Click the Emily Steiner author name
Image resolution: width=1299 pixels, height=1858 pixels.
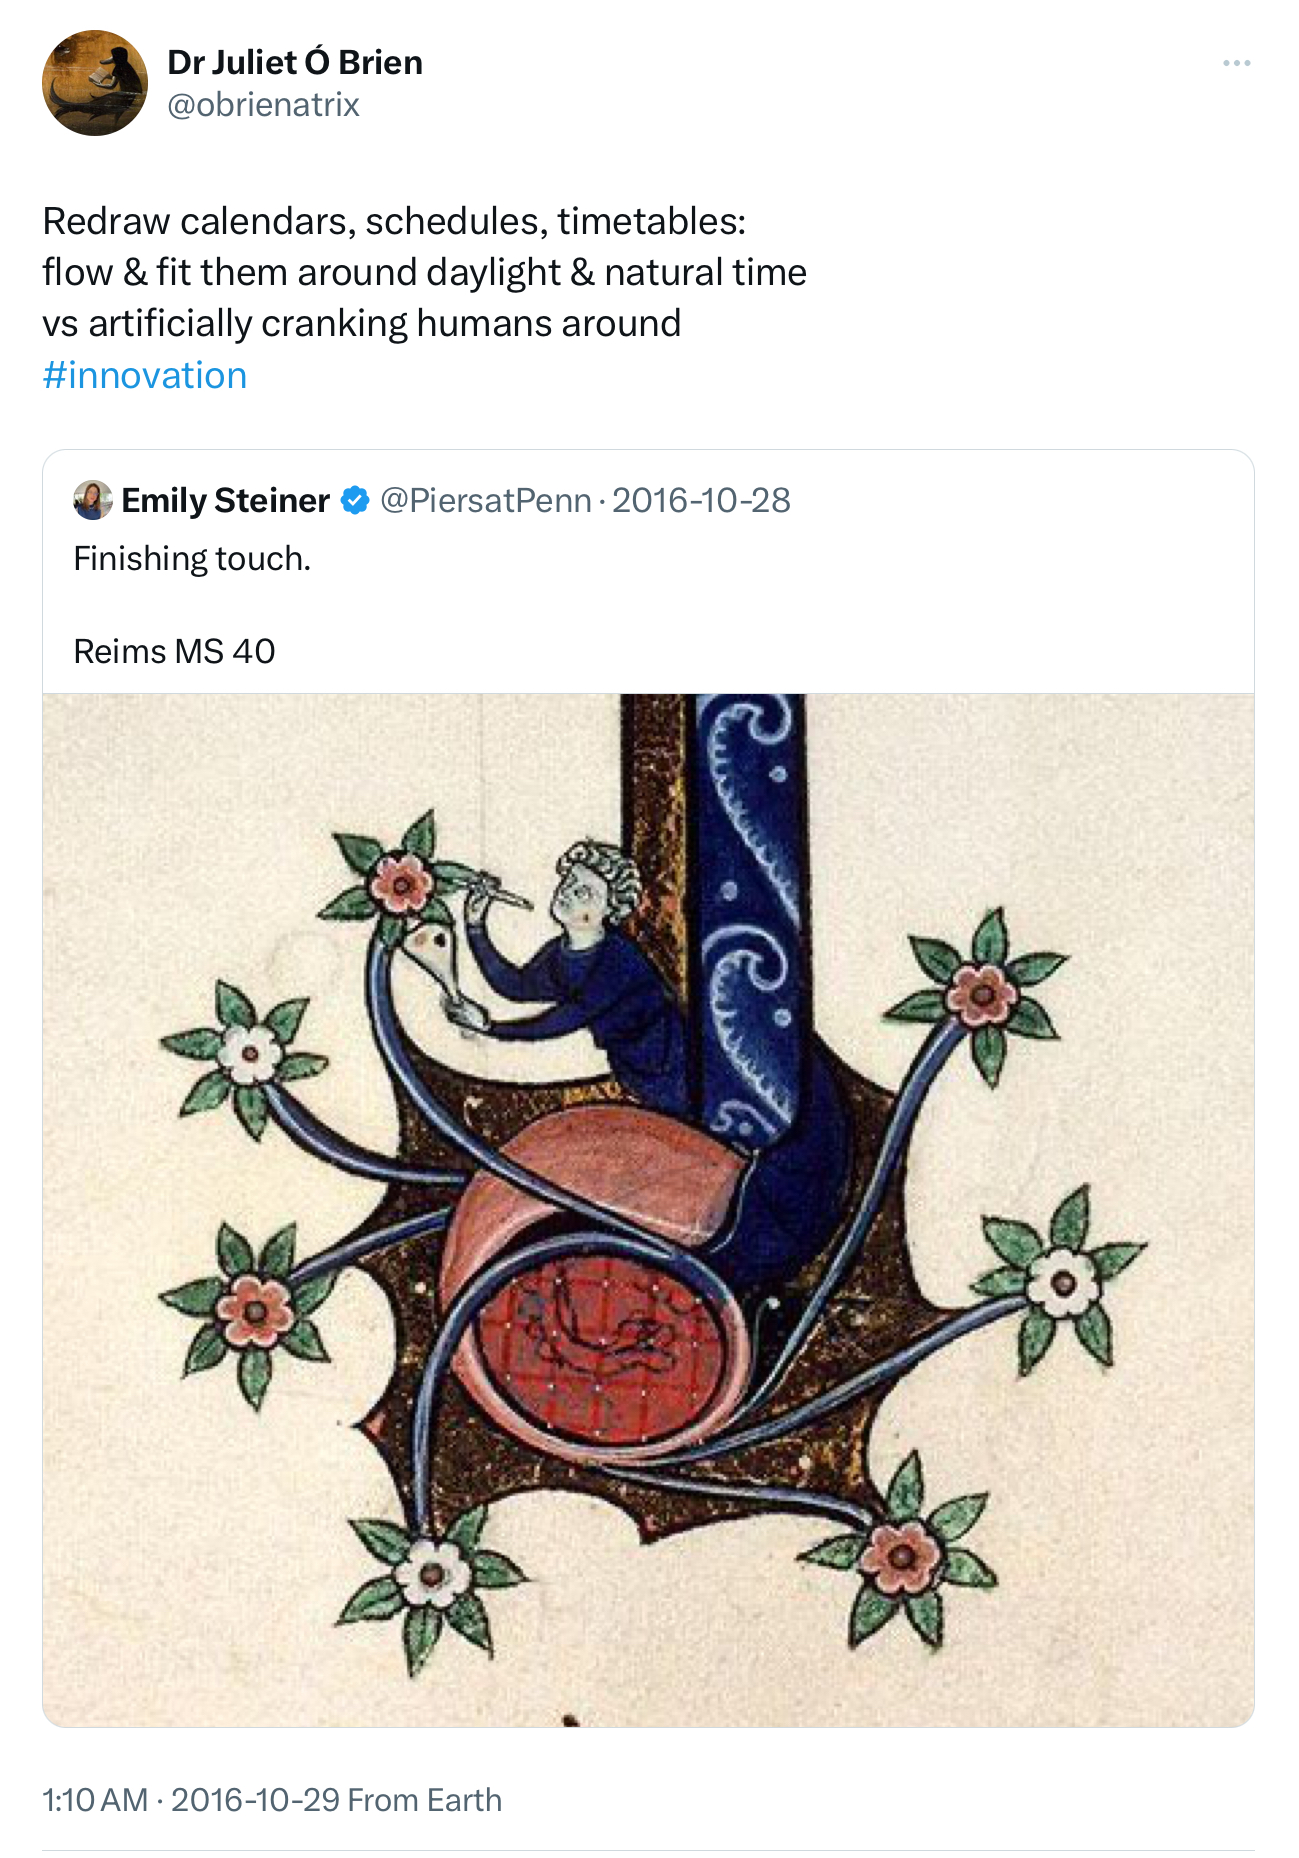(x=225, y=500)
